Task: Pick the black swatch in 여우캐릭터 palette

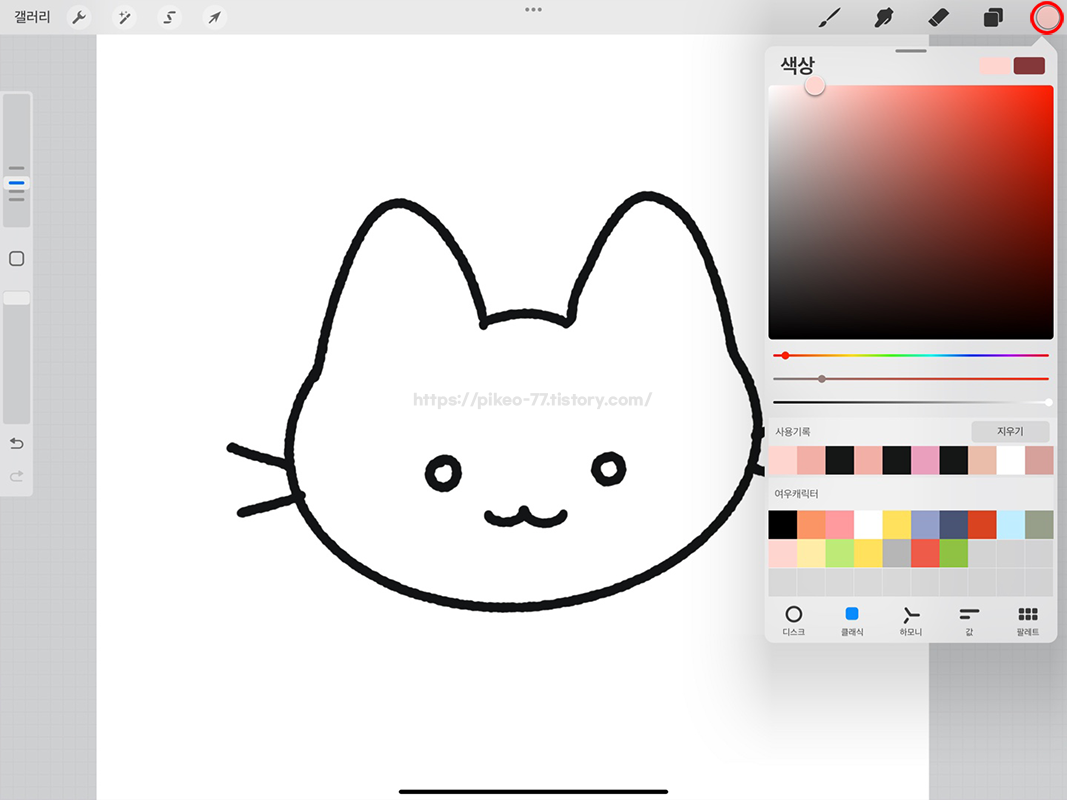Action: pos(783,524)
